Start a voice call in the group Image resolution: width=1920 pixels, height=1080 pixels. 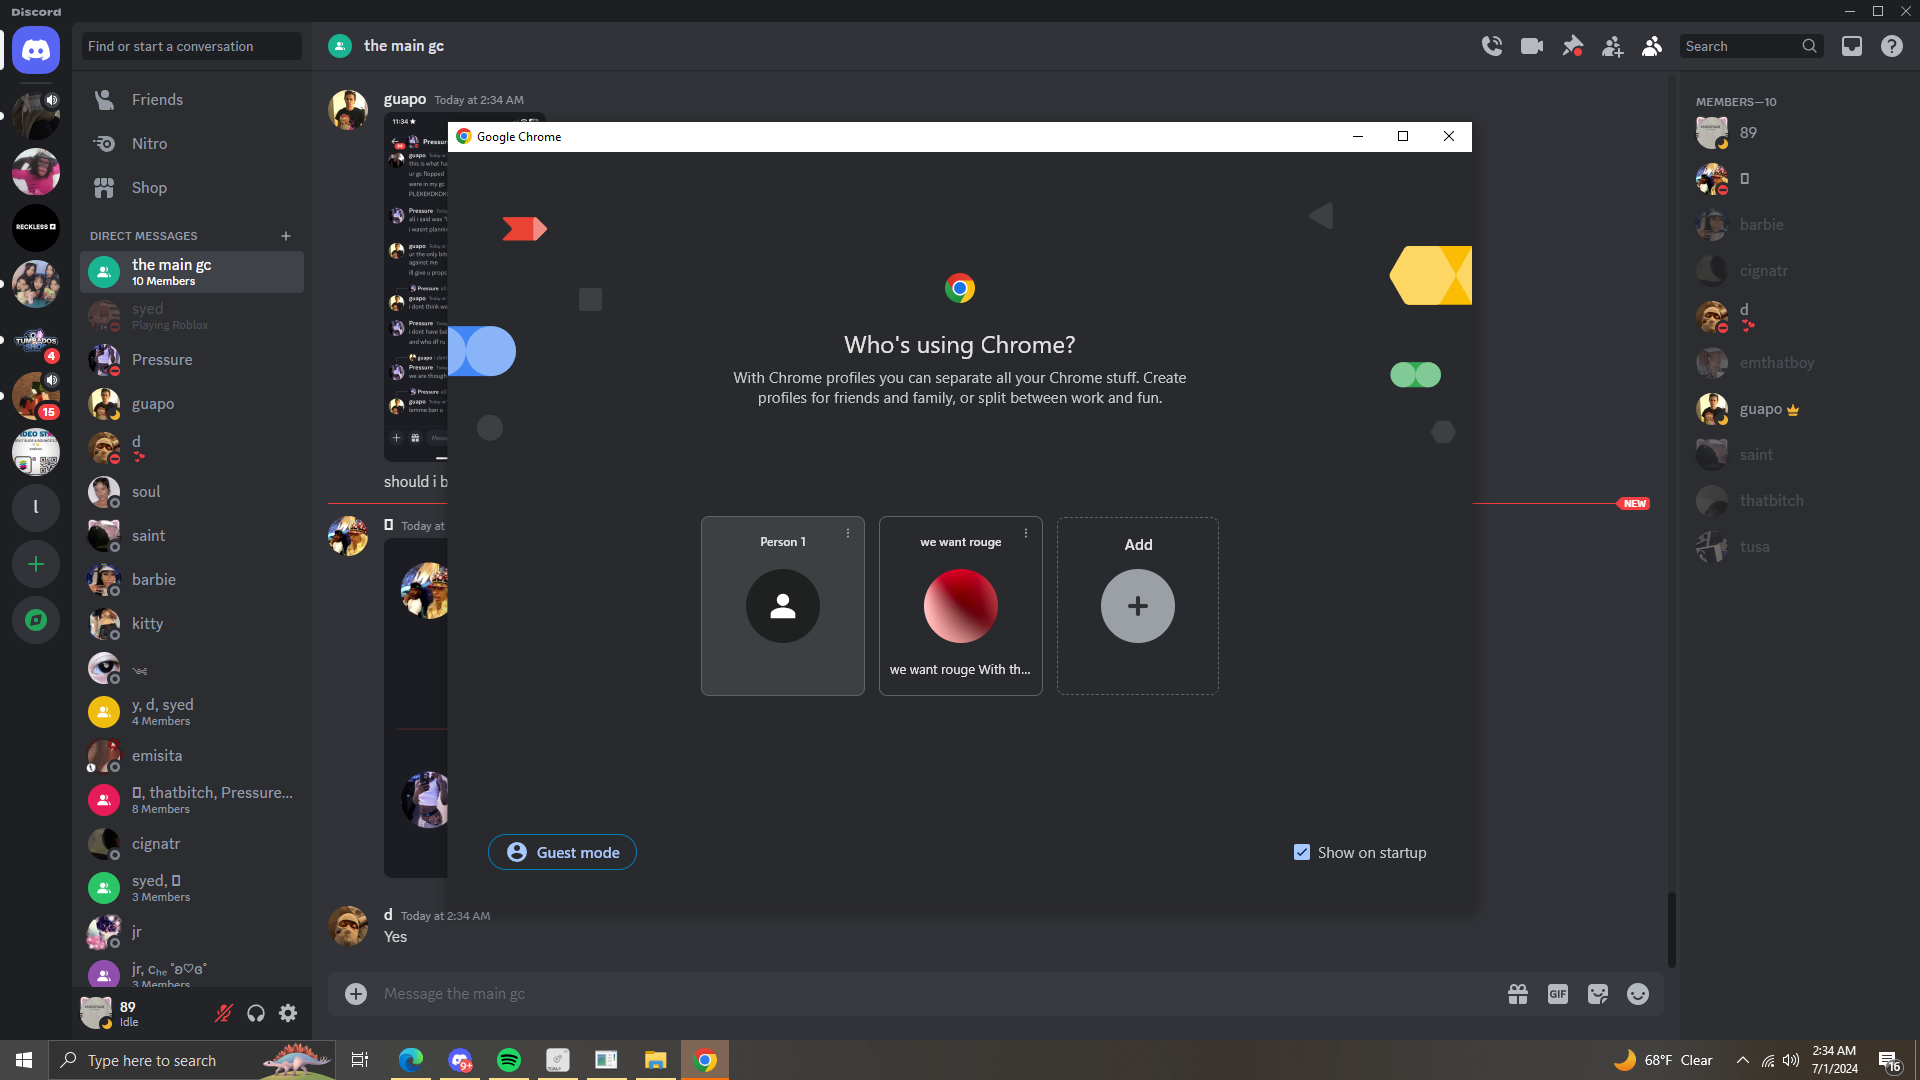[x=1492, y=46]
